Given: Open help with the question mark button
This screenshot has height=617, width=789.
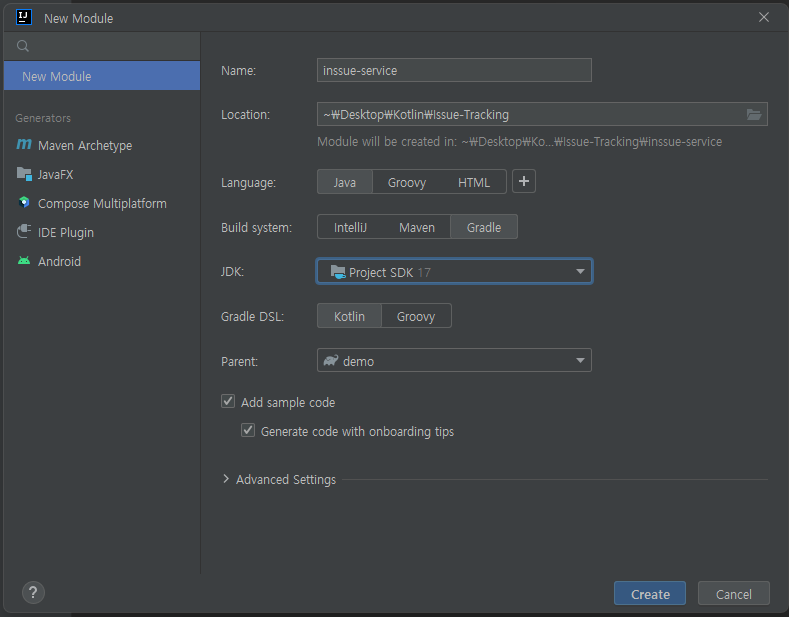Looking at the screenshot, I should pos(33,593).
